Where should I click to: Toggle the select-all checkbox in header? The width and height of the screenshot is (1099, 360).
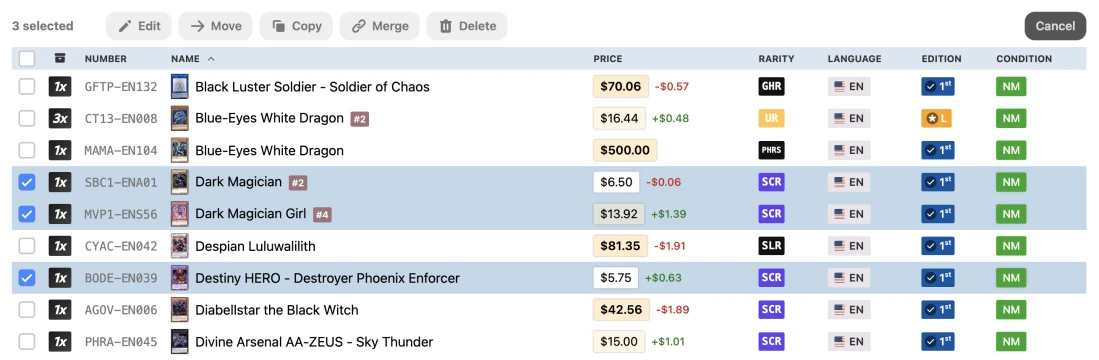point(27,59)
